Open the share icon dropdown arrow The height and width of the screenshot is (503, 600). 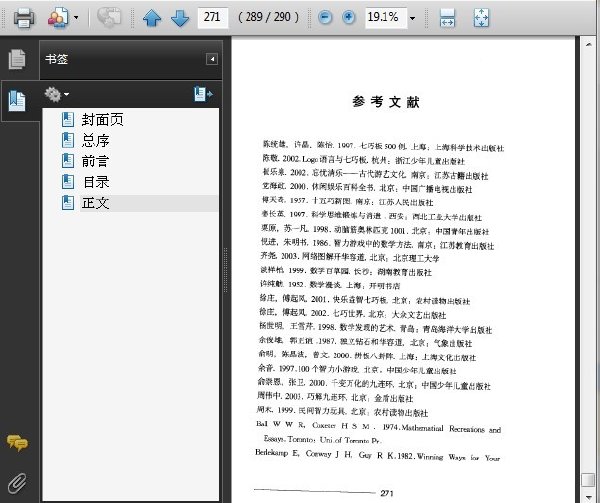(x=76, y=18)
